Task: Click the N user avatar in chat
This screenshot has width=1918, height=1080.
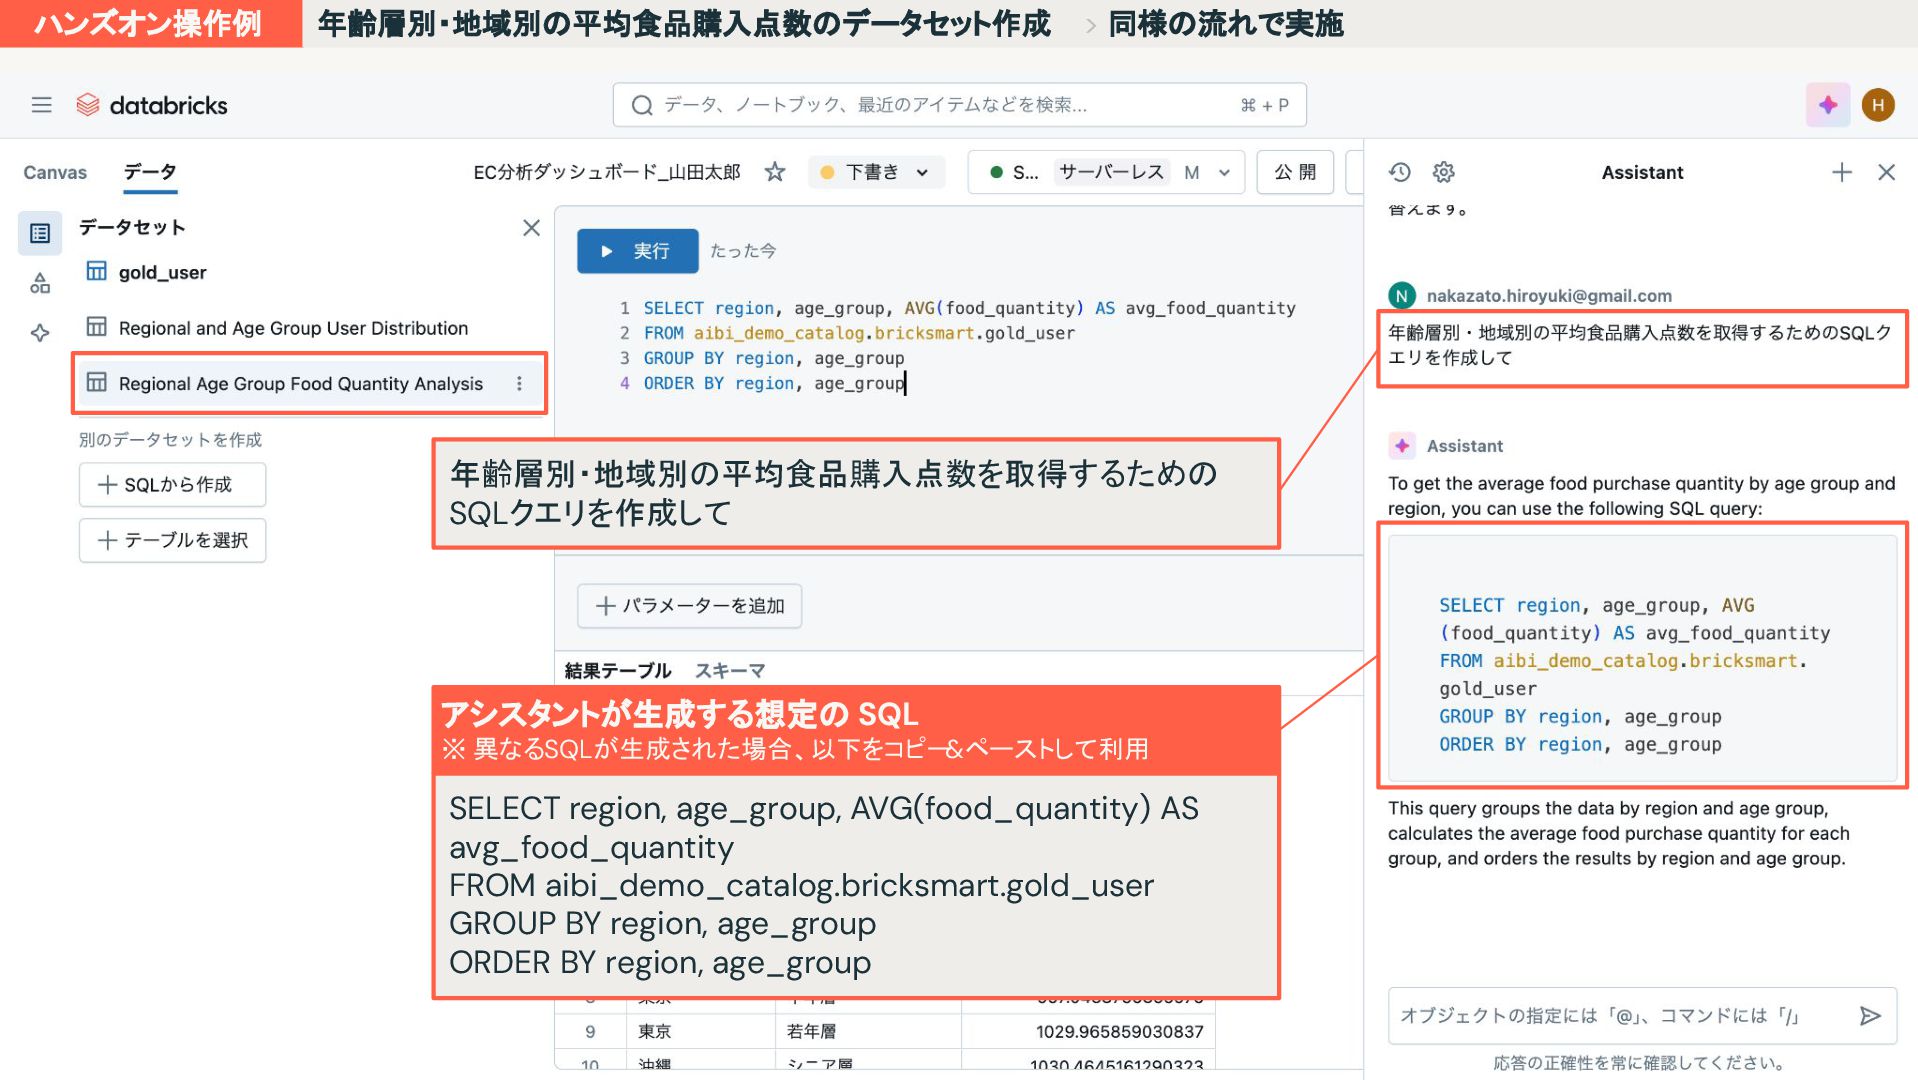Action: click(x=1402, y=296)
